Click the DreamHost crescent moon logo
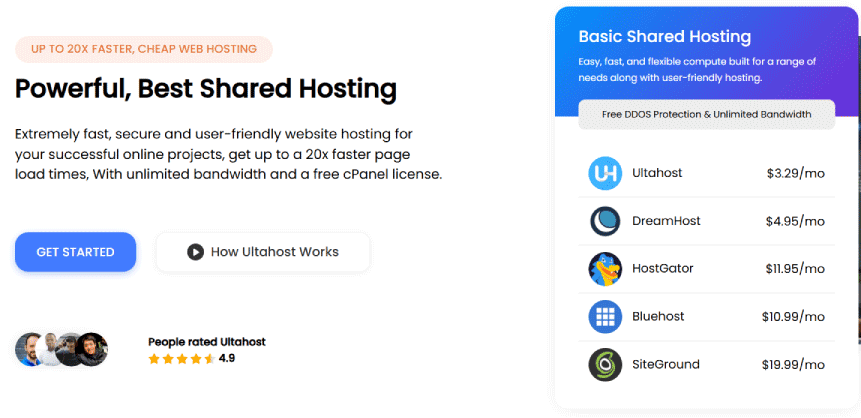Viewport: 861px width, 418px height. pos(605,221)
